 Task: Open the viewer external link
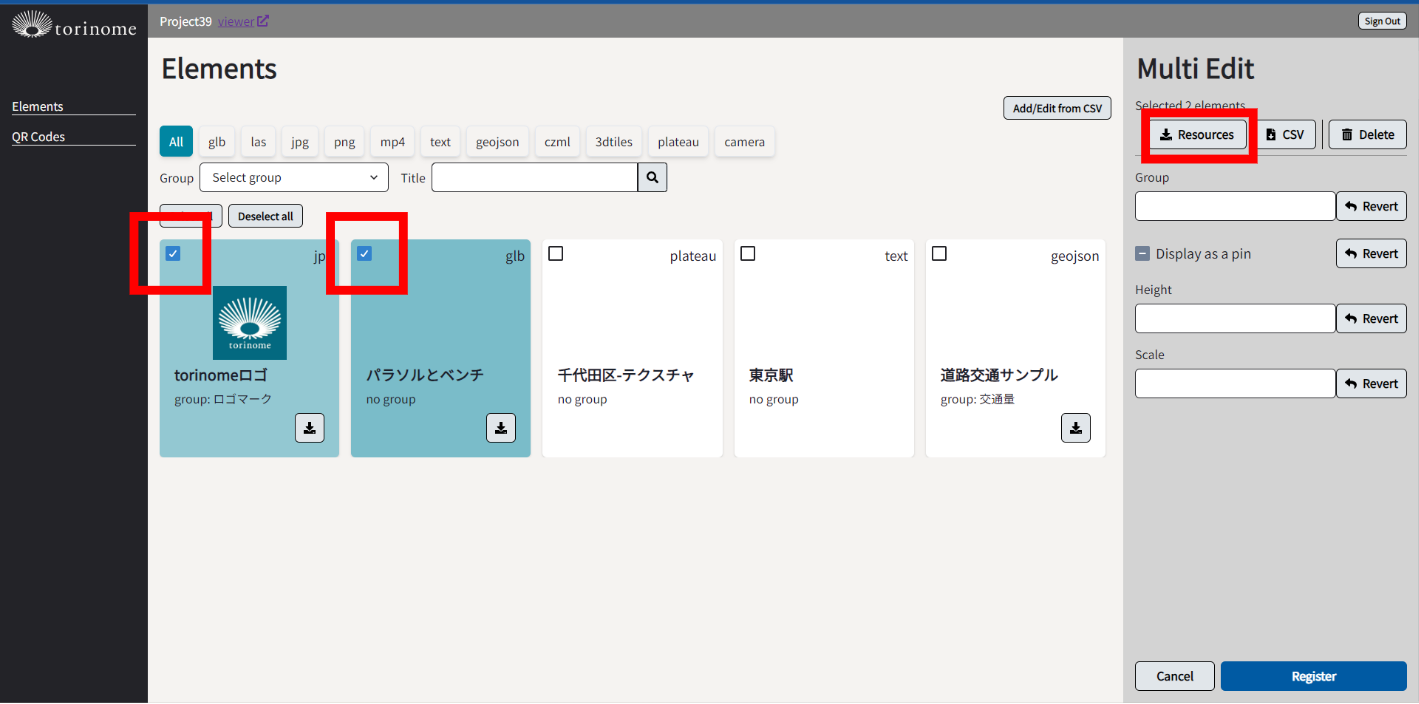(x=243, y=21)
